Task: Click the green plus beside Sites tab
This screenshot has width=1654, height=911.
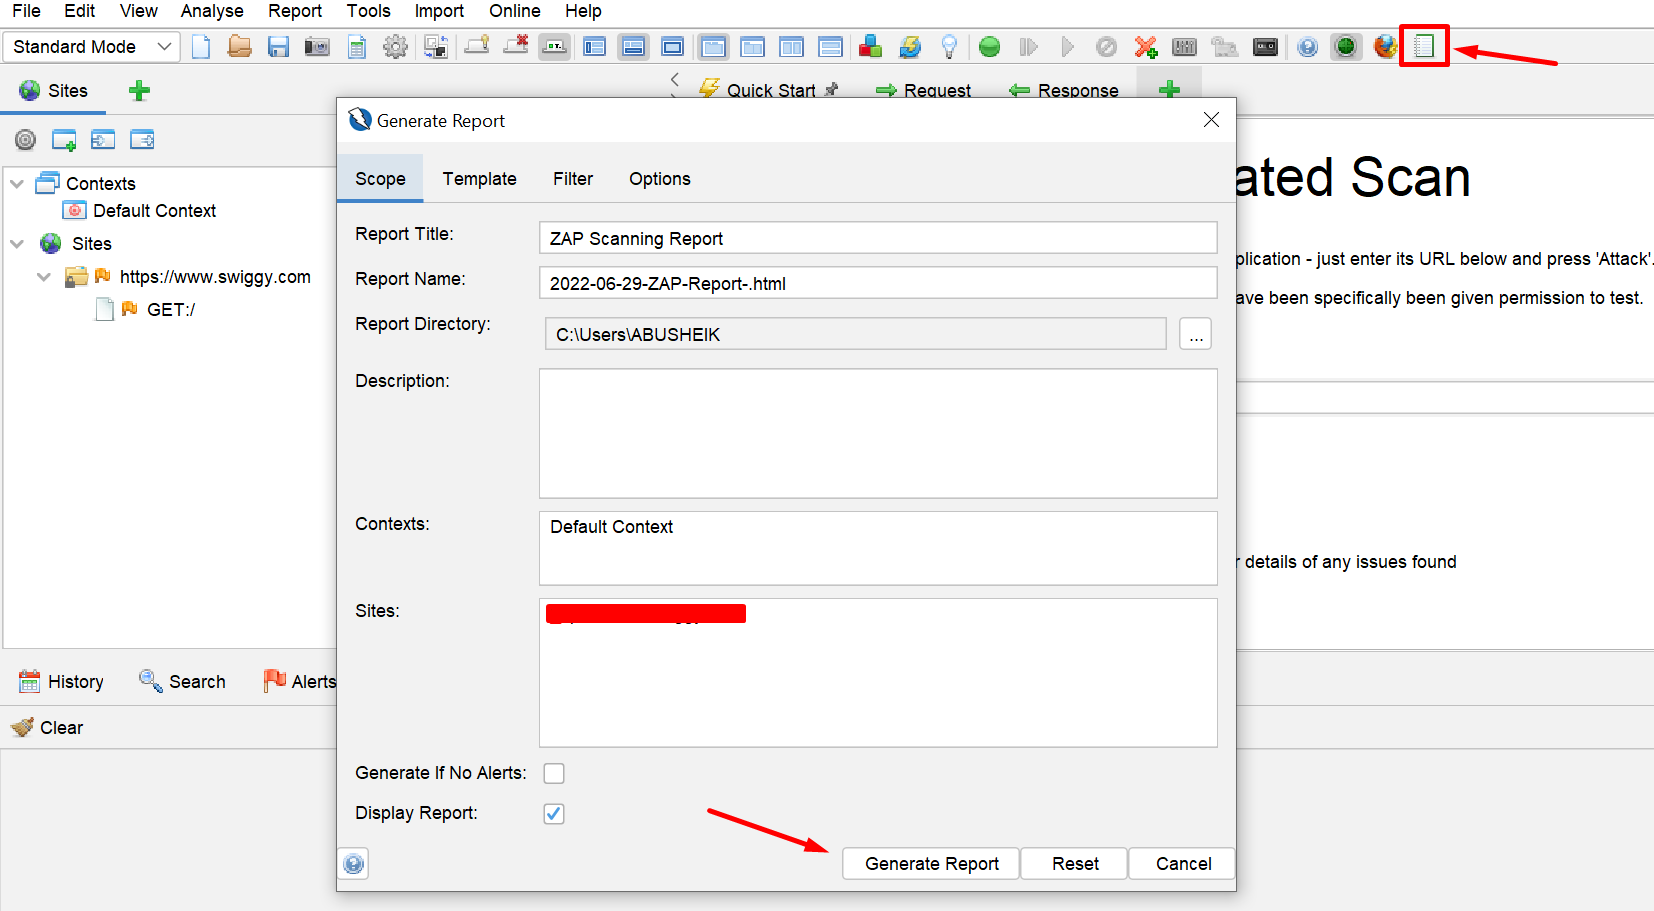Action: click(139, 91)
